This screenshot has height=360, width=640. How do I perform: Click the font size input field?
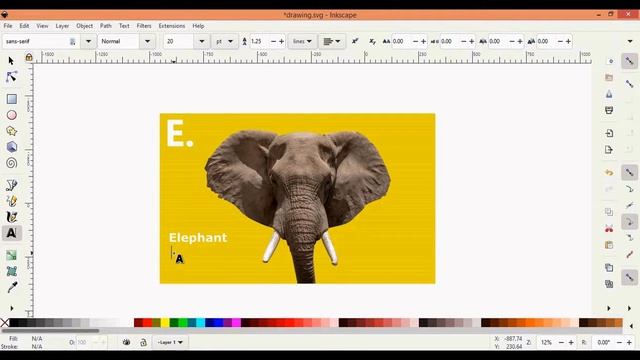(178, 41)
